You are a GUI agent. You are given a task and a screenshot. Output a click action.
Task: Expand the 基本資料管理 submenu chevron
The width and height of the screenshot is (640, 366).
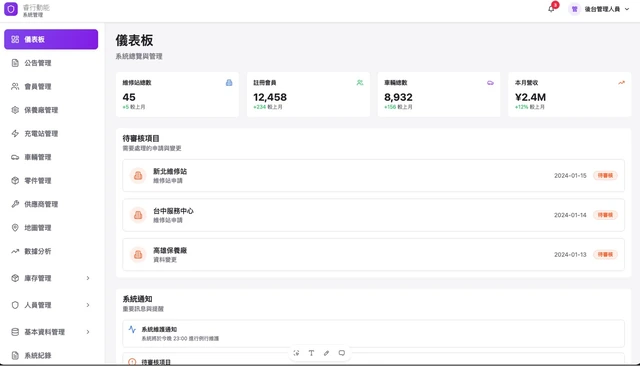click(x=88, y=332)
